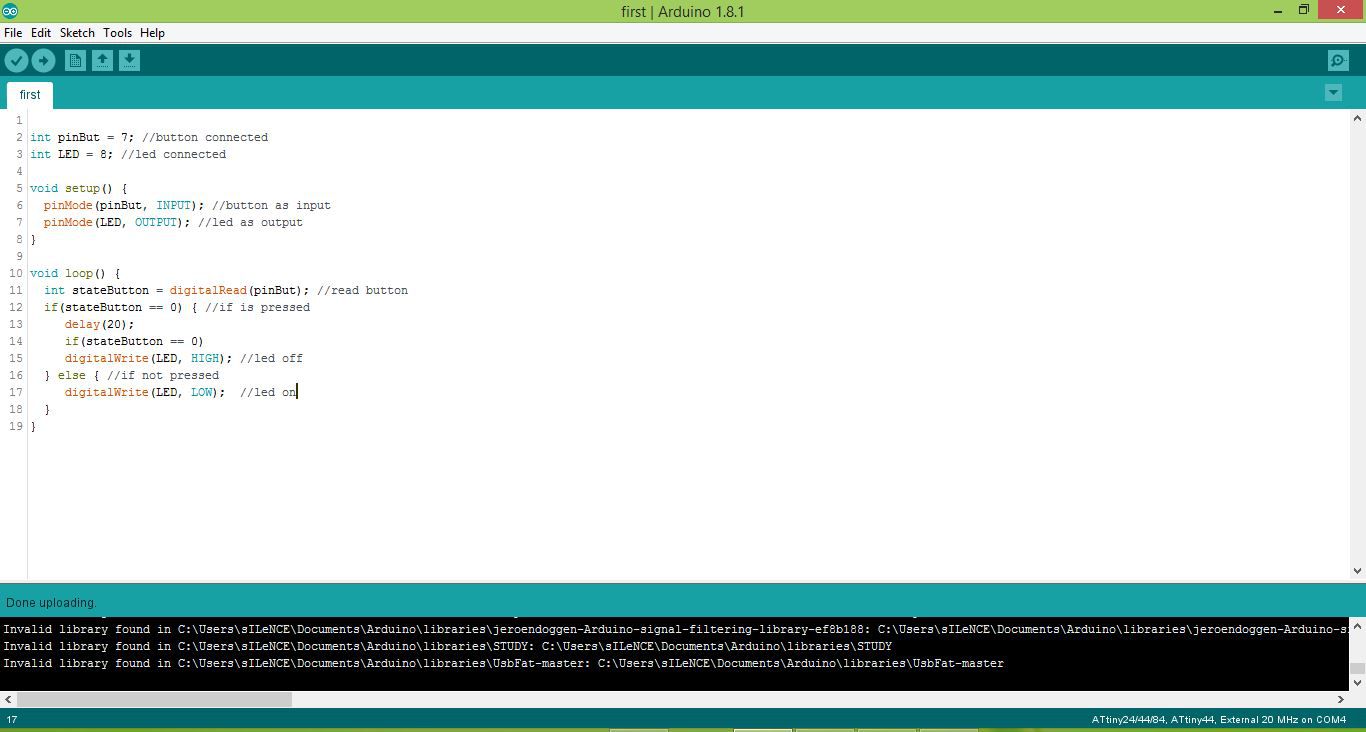1366x732 pixels.
Task: Click the console horizontal scrollbar left arrow
Action: tap(8, 699)
